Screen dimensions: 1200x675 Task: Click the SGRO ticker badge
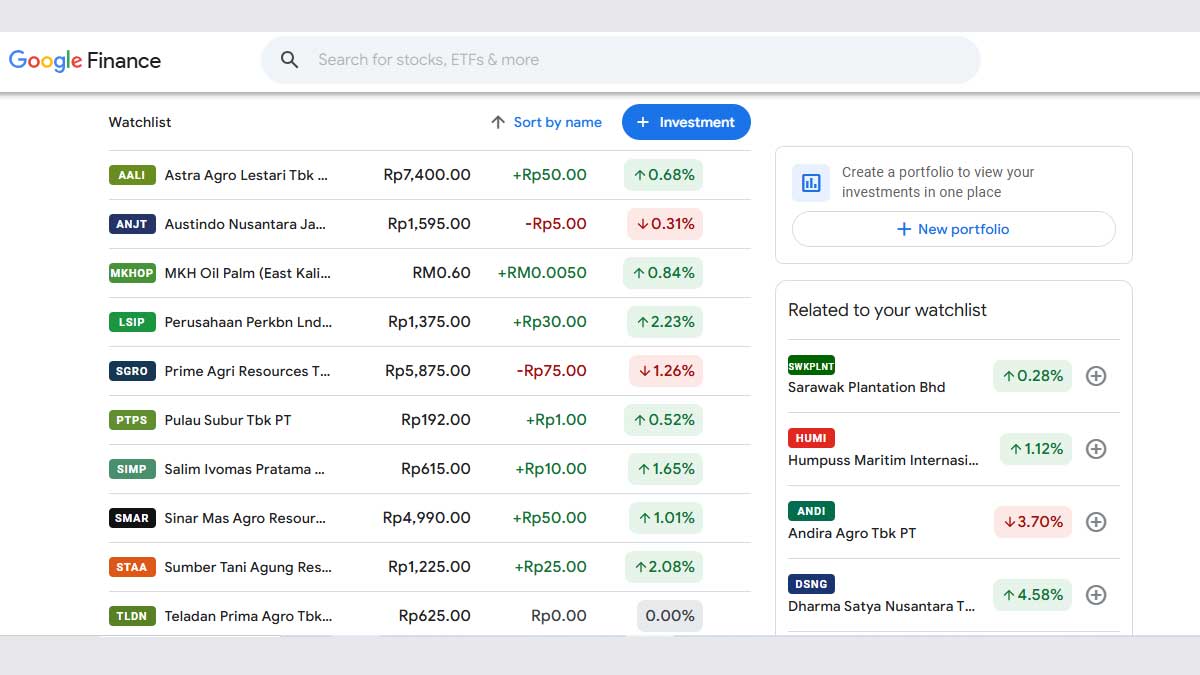click(x=132, y=371)
